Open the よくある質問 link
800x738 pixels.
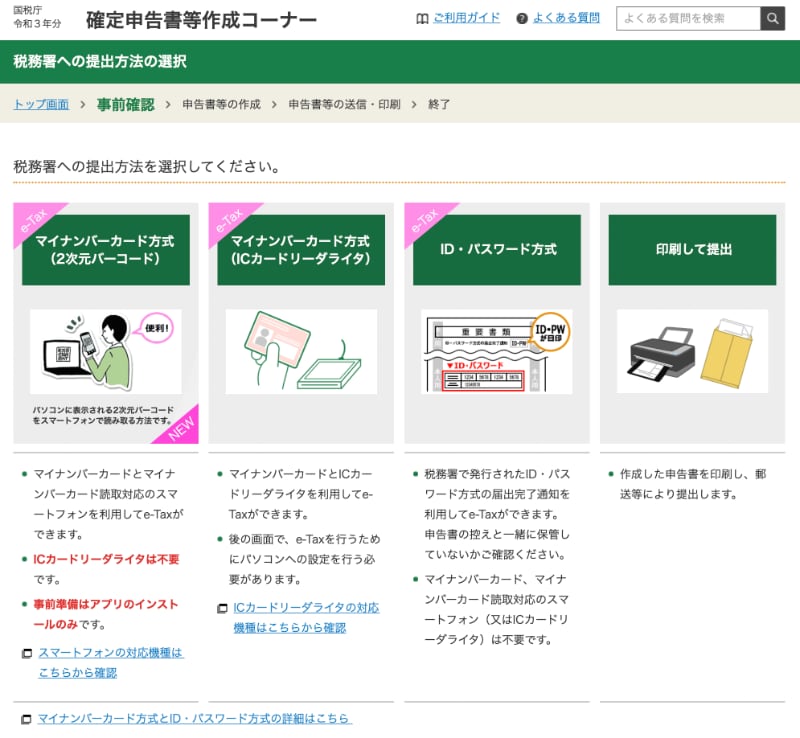coord(566,18)
